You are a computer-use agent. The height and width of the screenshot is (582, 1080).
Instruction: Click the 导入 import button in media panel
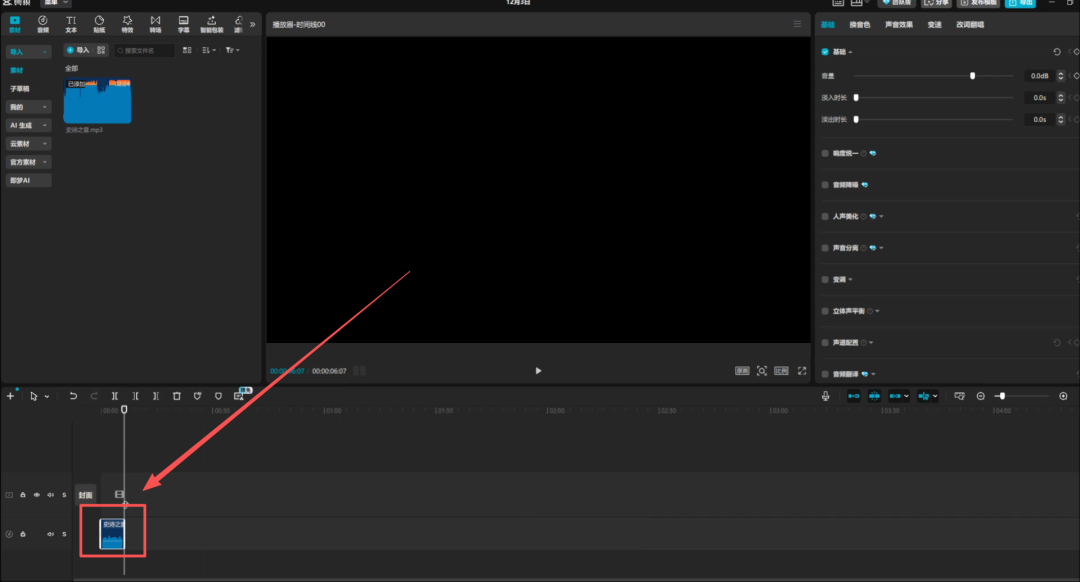[77, 50]
